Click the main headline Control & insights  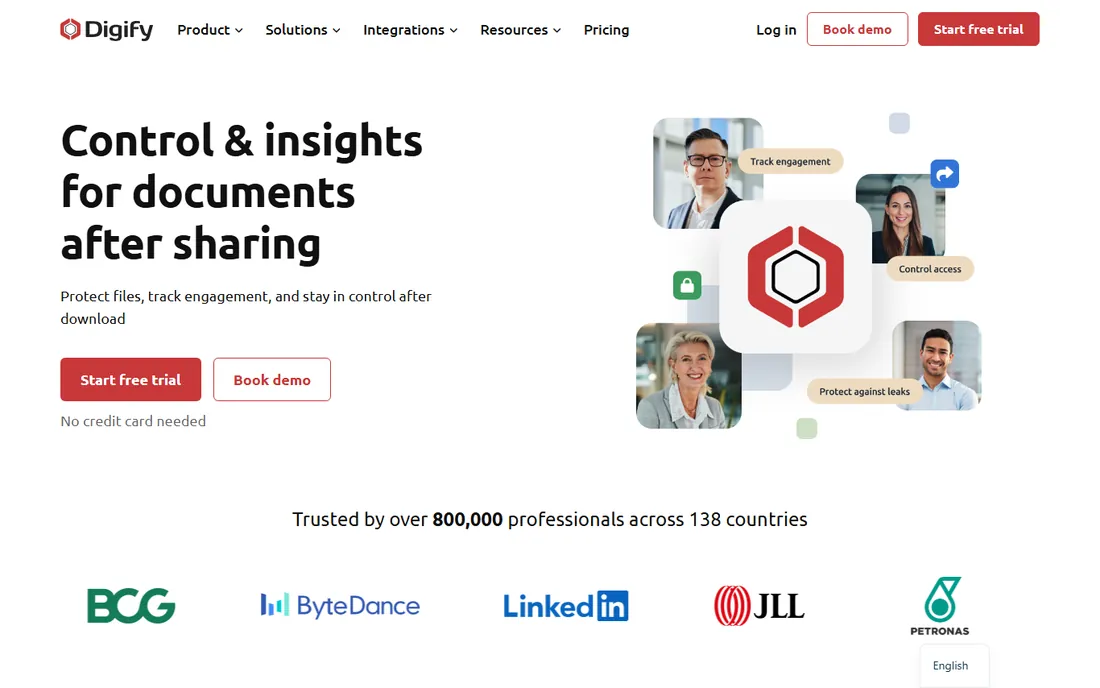(242, 191)
